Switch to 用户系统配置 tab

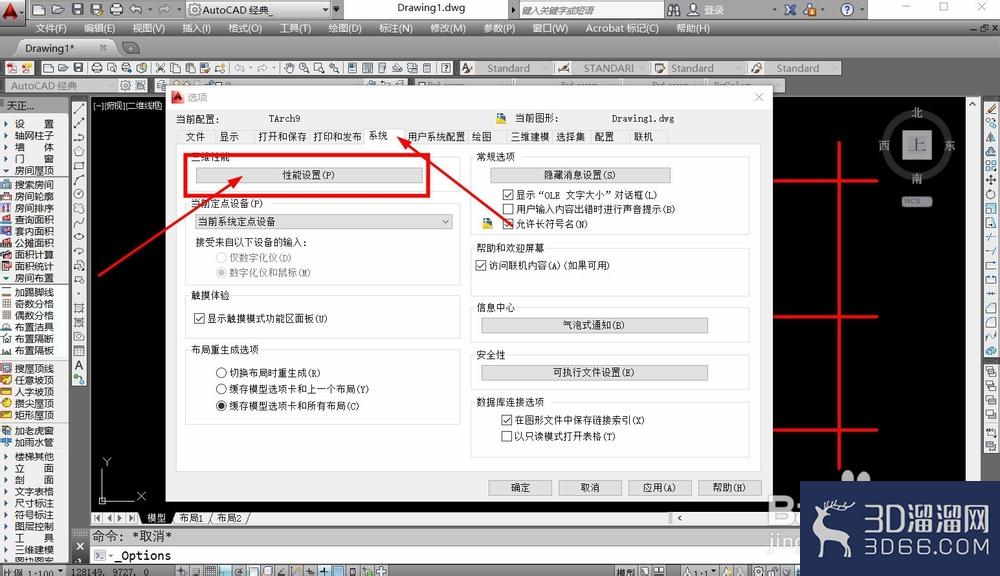[x=436, y=137]
